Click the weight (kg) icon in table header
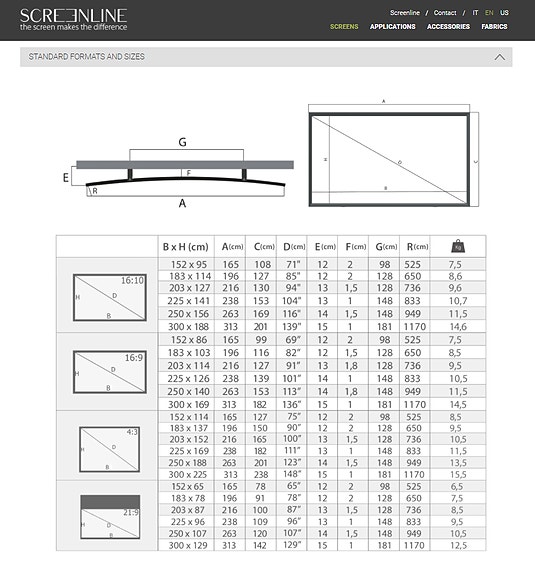The height and width of the screenshot is (575, 535). 458,246
